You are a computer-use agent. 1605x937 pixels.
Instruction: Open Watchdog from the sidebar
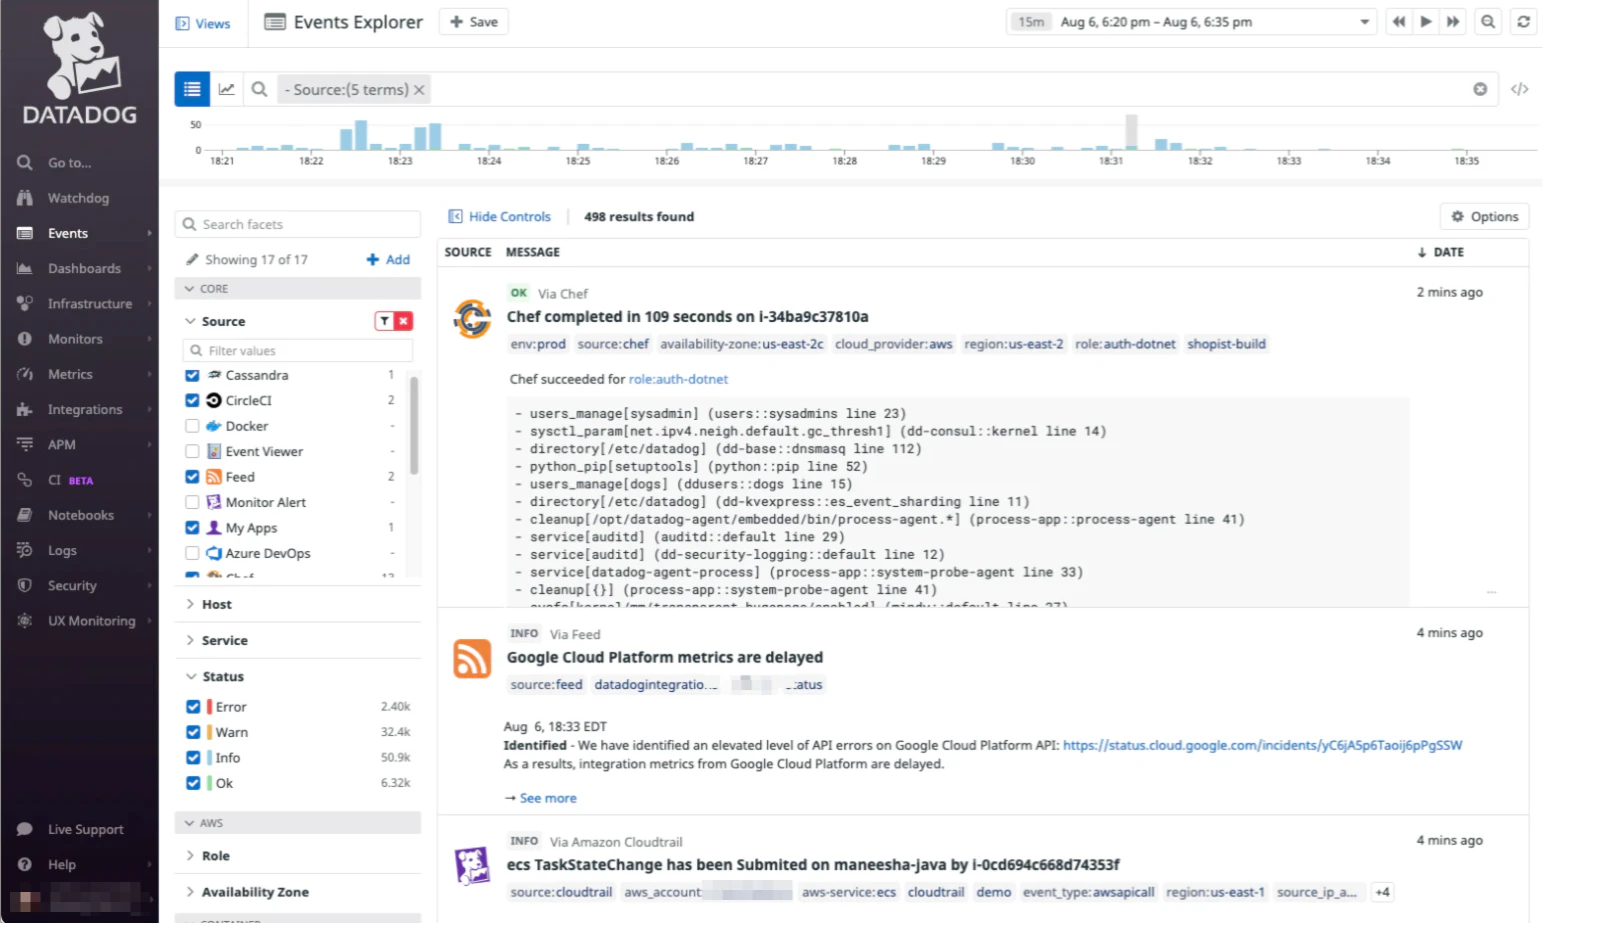(79, 198)
